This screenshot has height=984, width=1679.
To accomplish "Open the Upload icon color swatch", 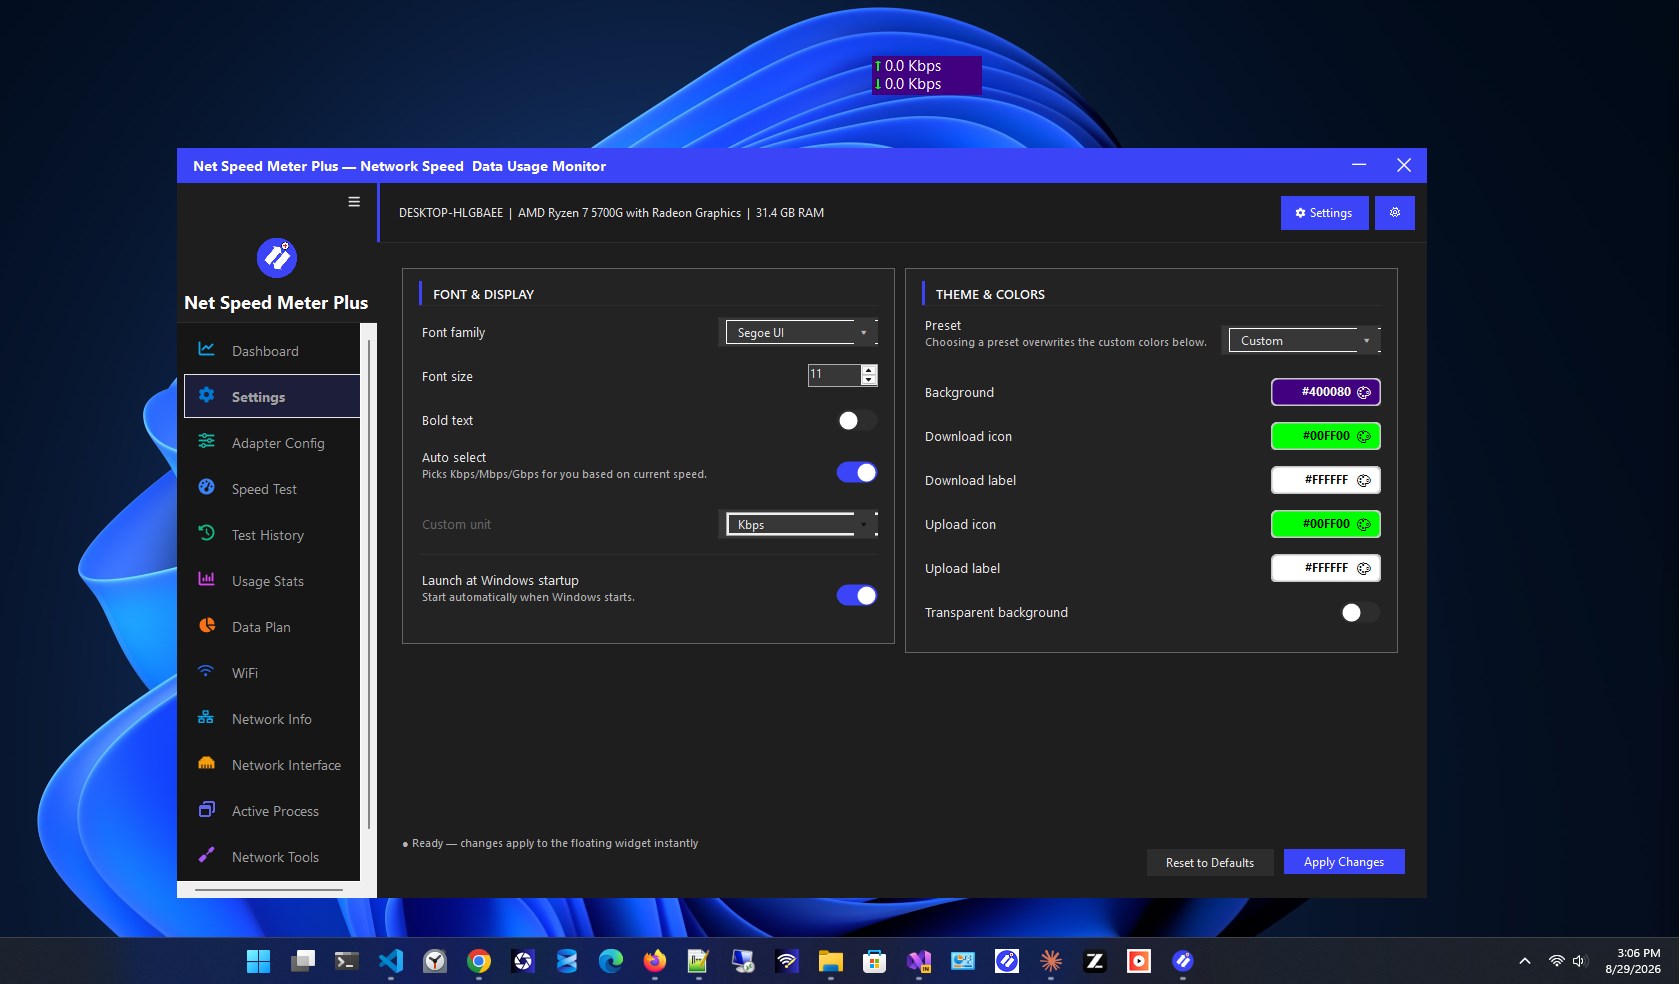I will tap(1326, 524).
